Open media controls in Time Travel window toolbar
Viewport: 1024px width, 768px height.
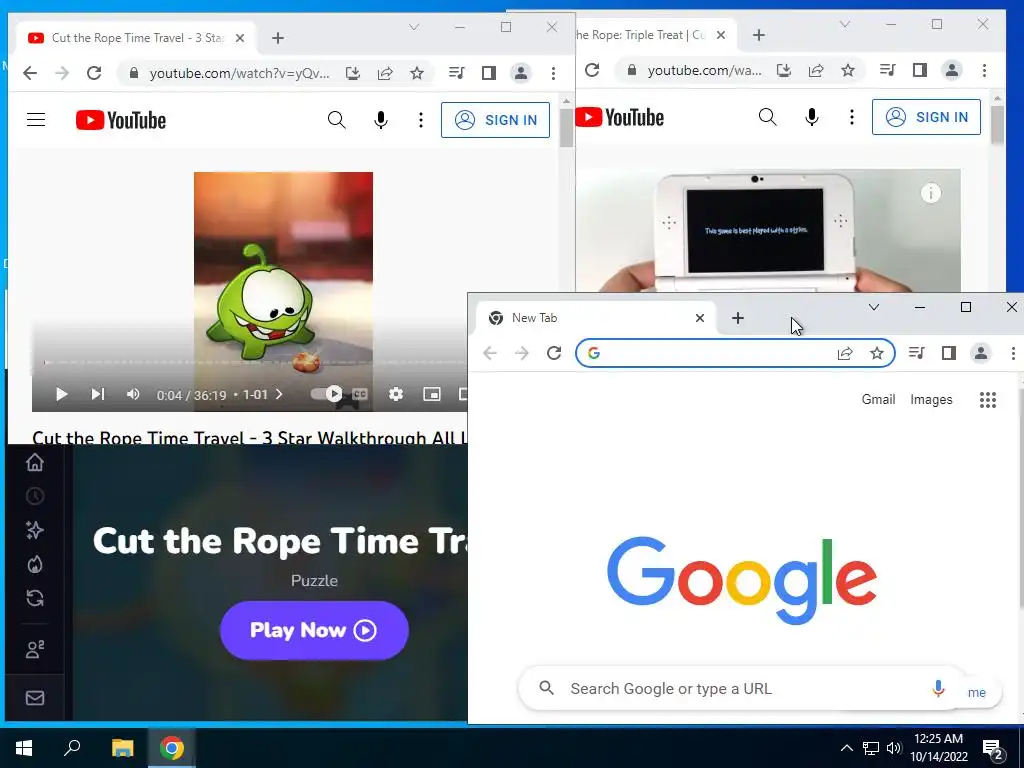point(456,73)
